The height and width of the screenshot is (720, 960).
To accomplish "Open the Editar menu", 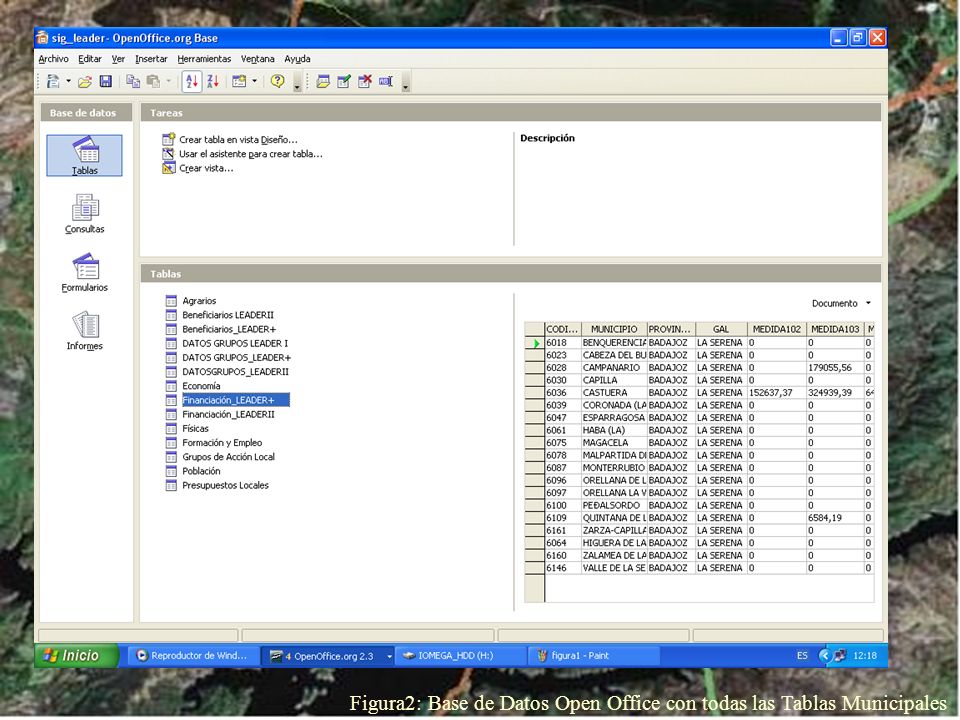I will click(x=90, y=59).
